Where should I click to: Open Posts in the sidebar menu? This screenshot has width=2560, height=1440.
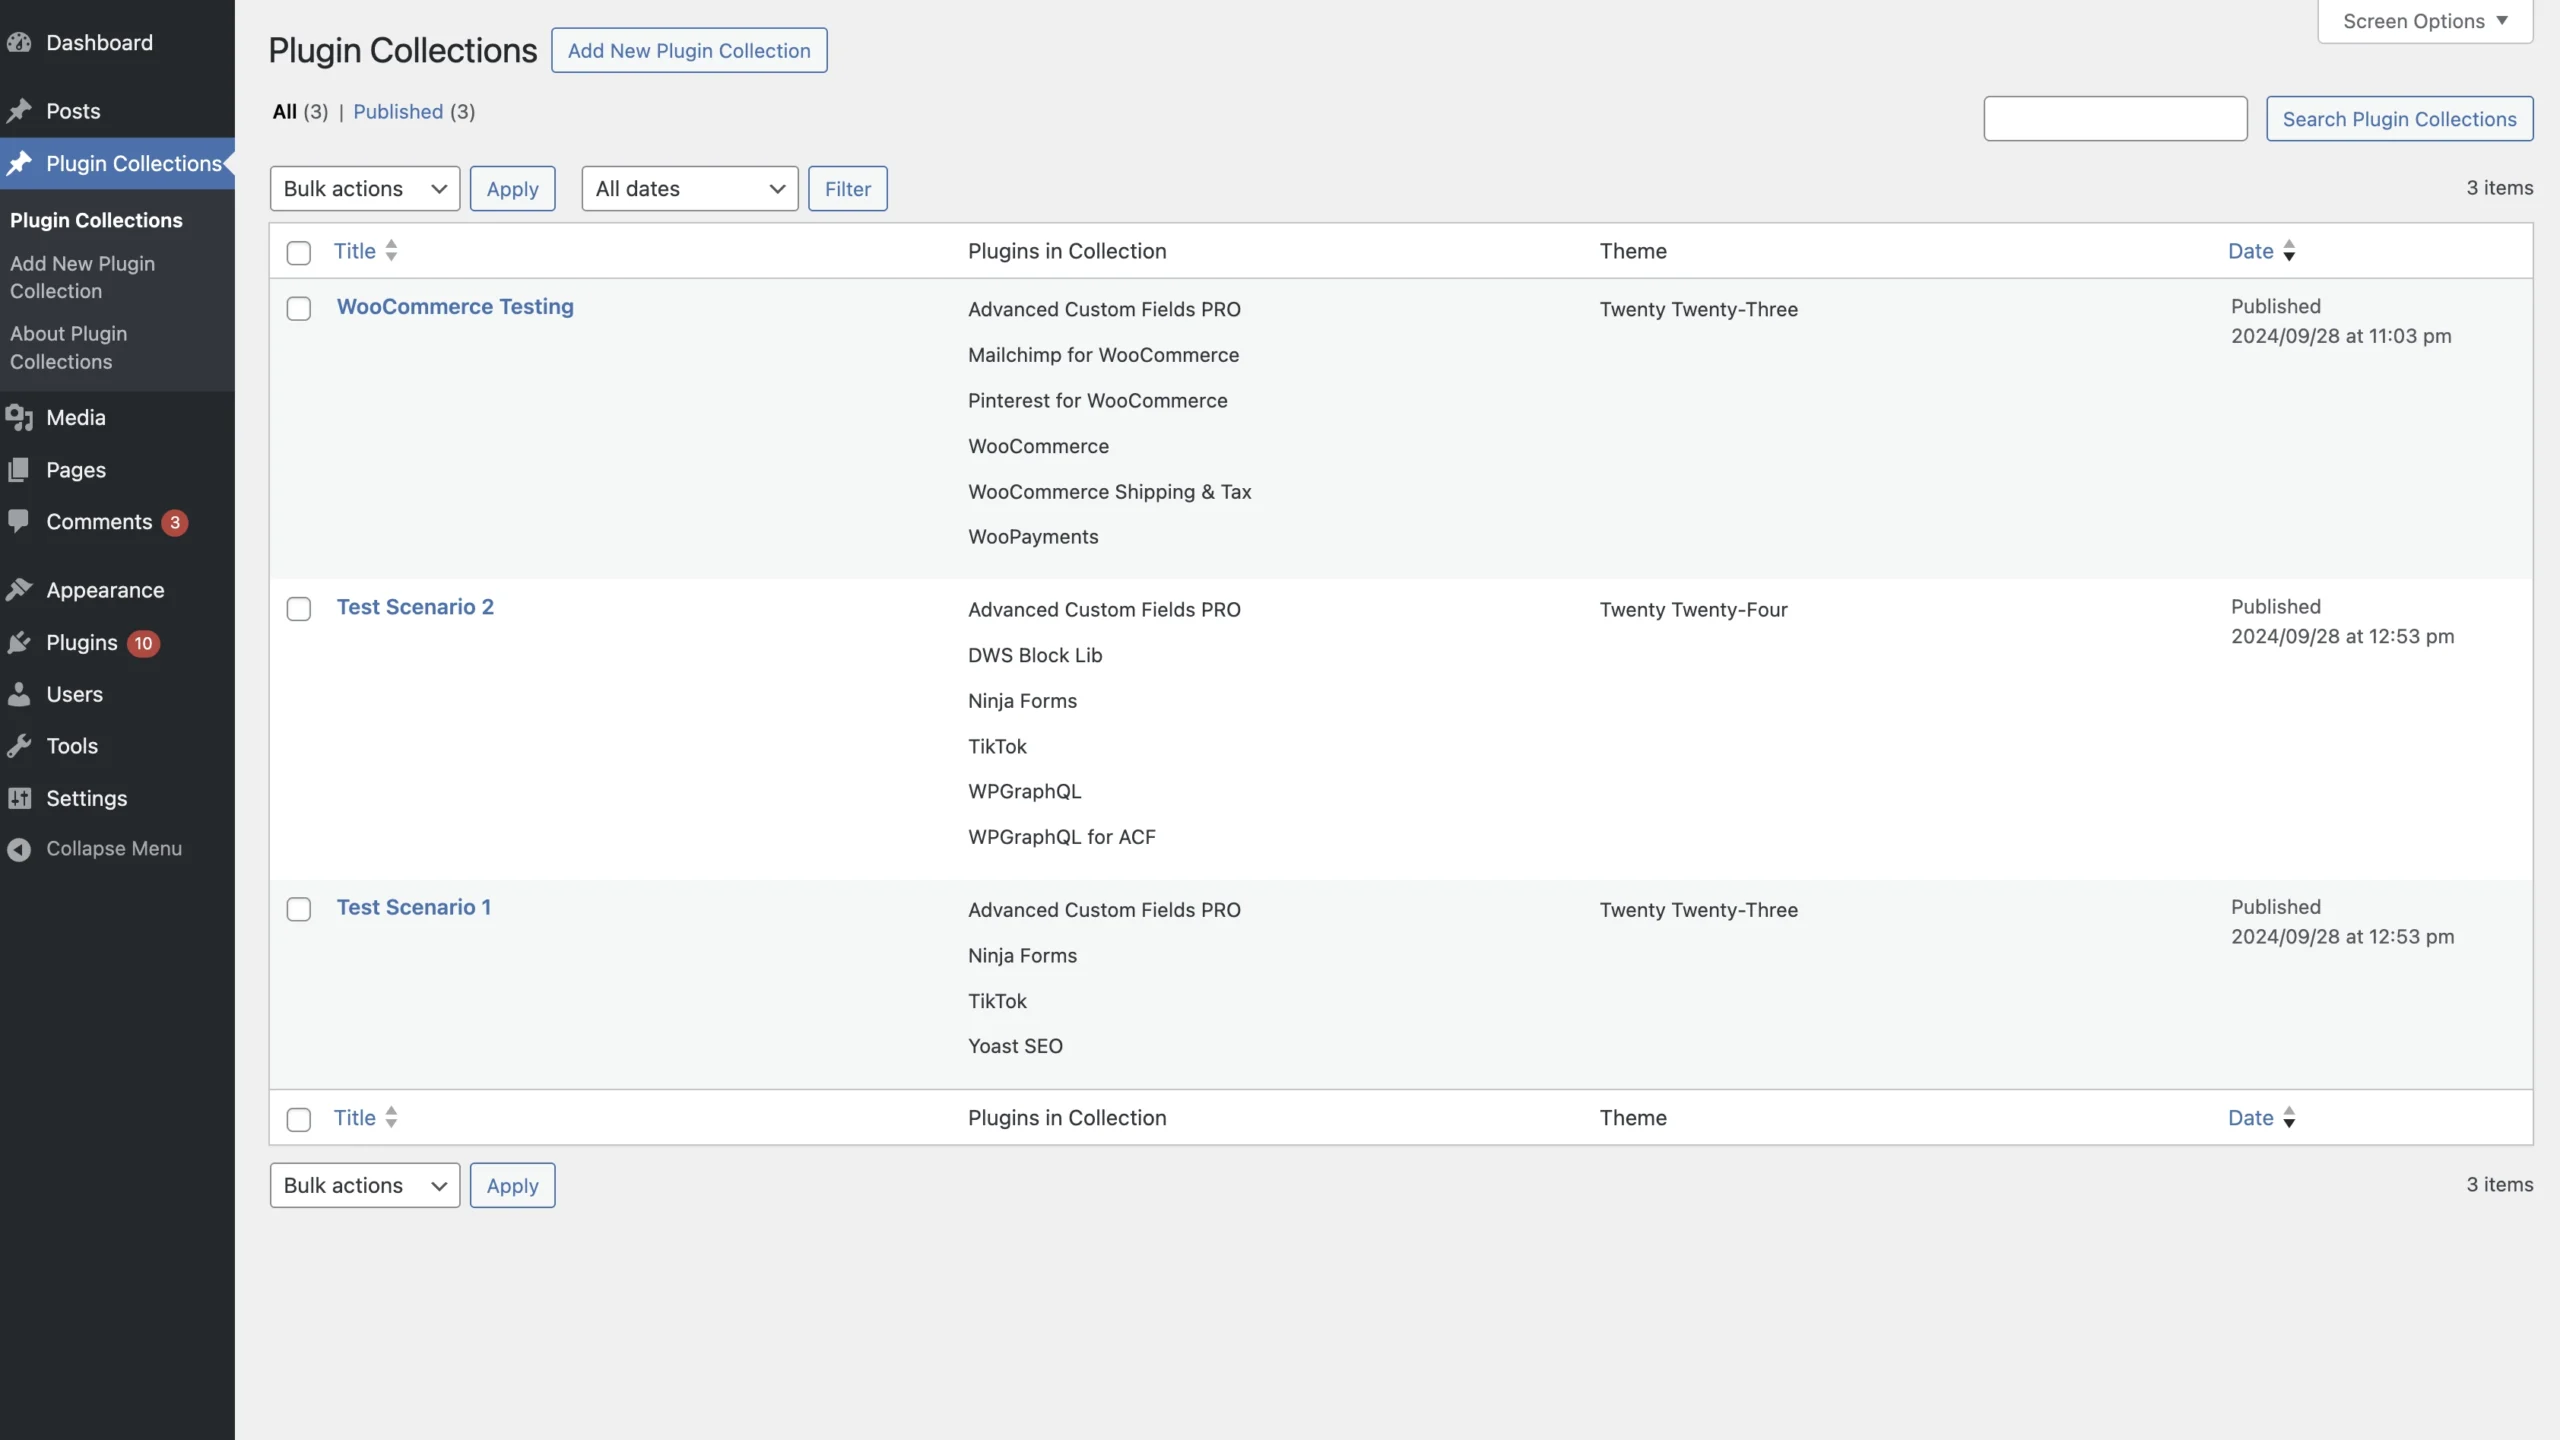click(73, 111)
